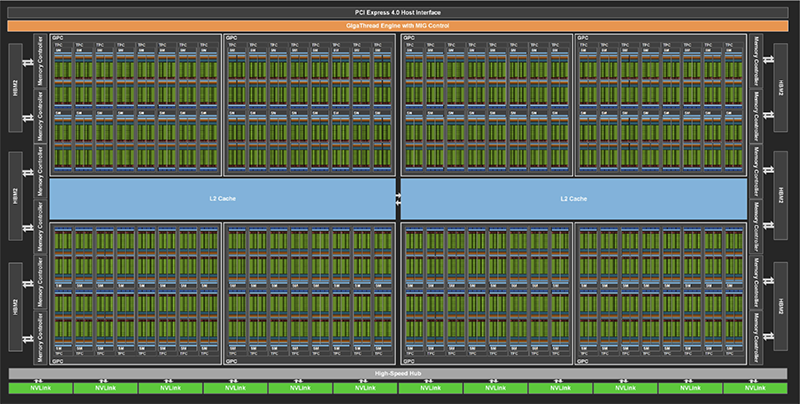Screen dimensions: 800x404
Task: Click the left L2 Cache block
Action: pos(224,198)
